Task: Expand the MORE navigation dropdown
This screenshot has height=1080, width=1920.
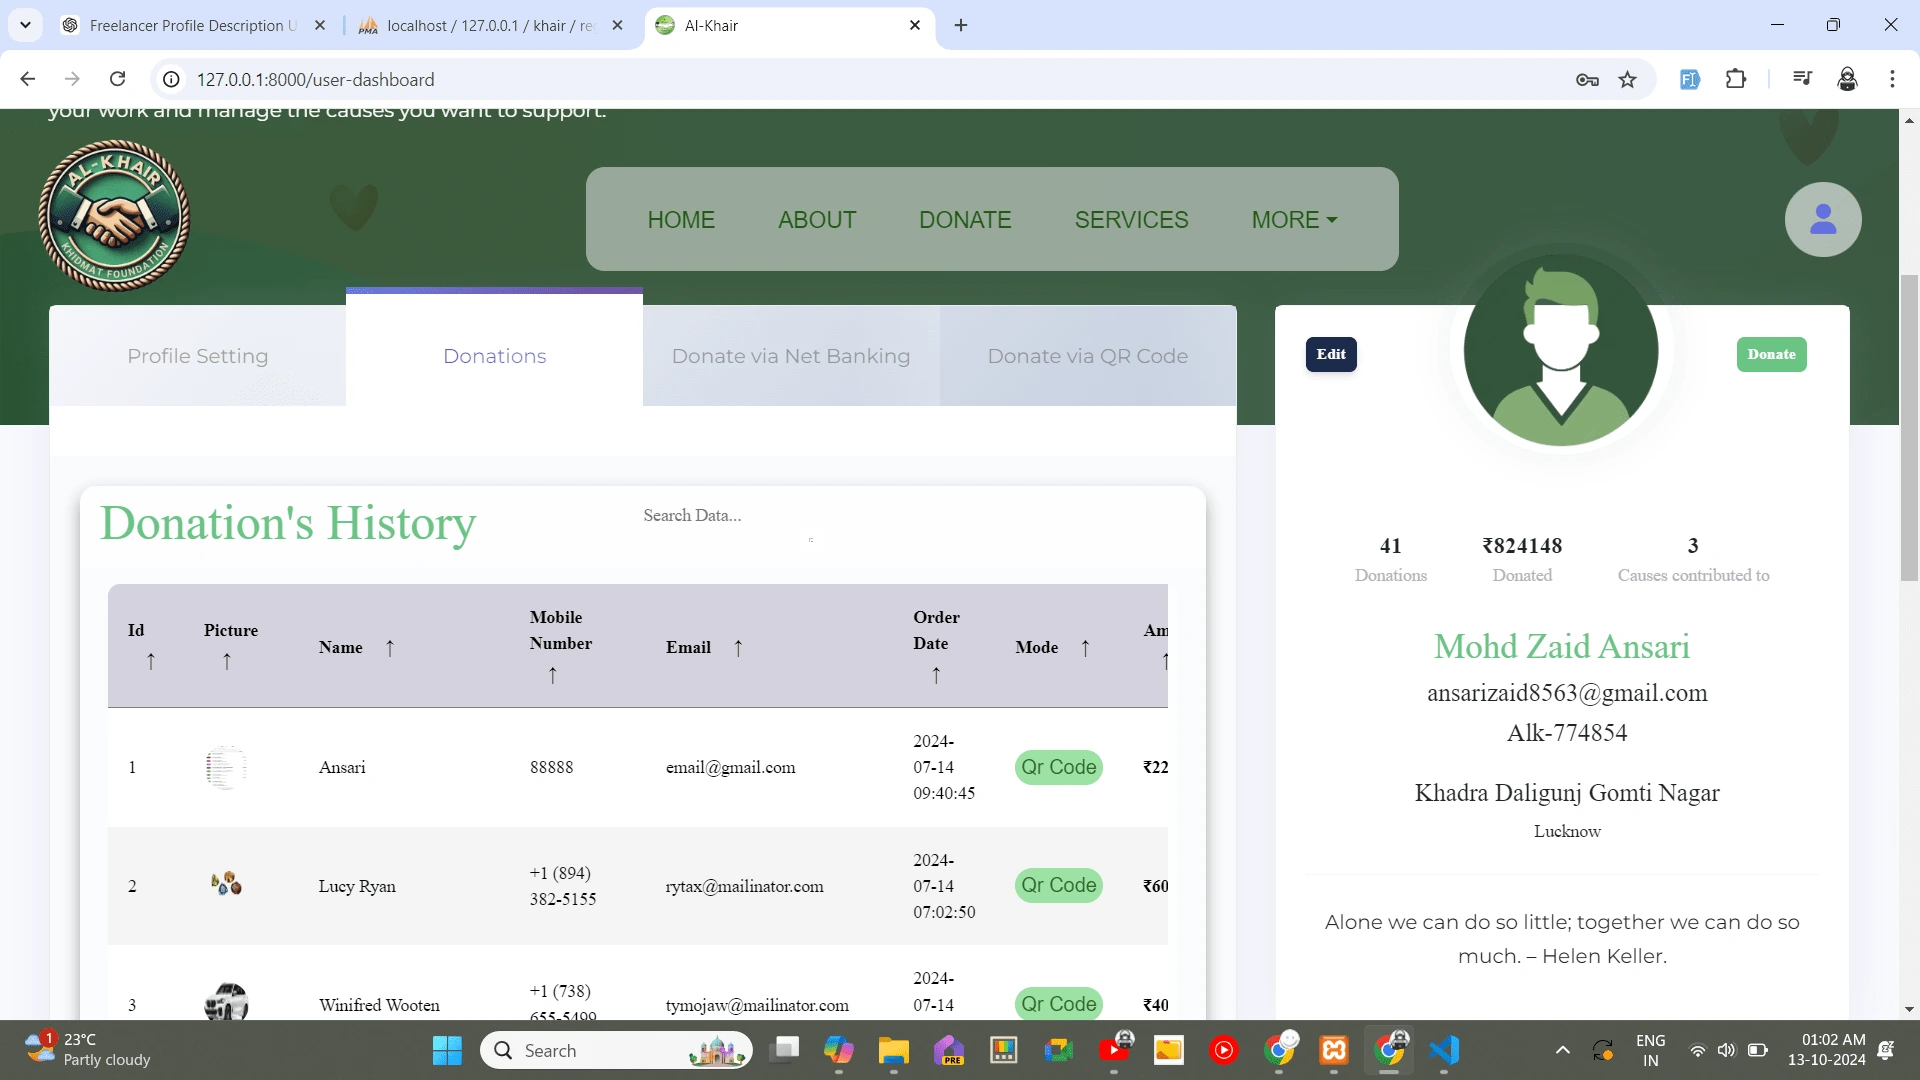Action: (1294, 219)
